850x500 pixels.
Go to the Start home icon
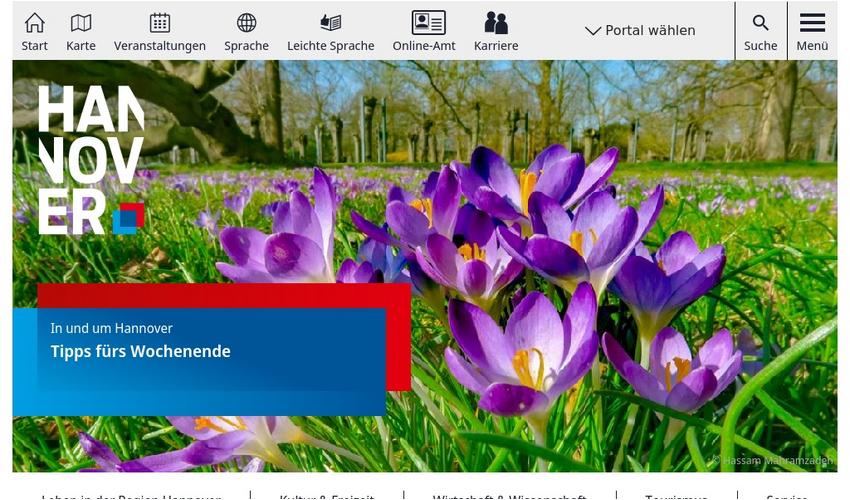(x=34, y=23)
